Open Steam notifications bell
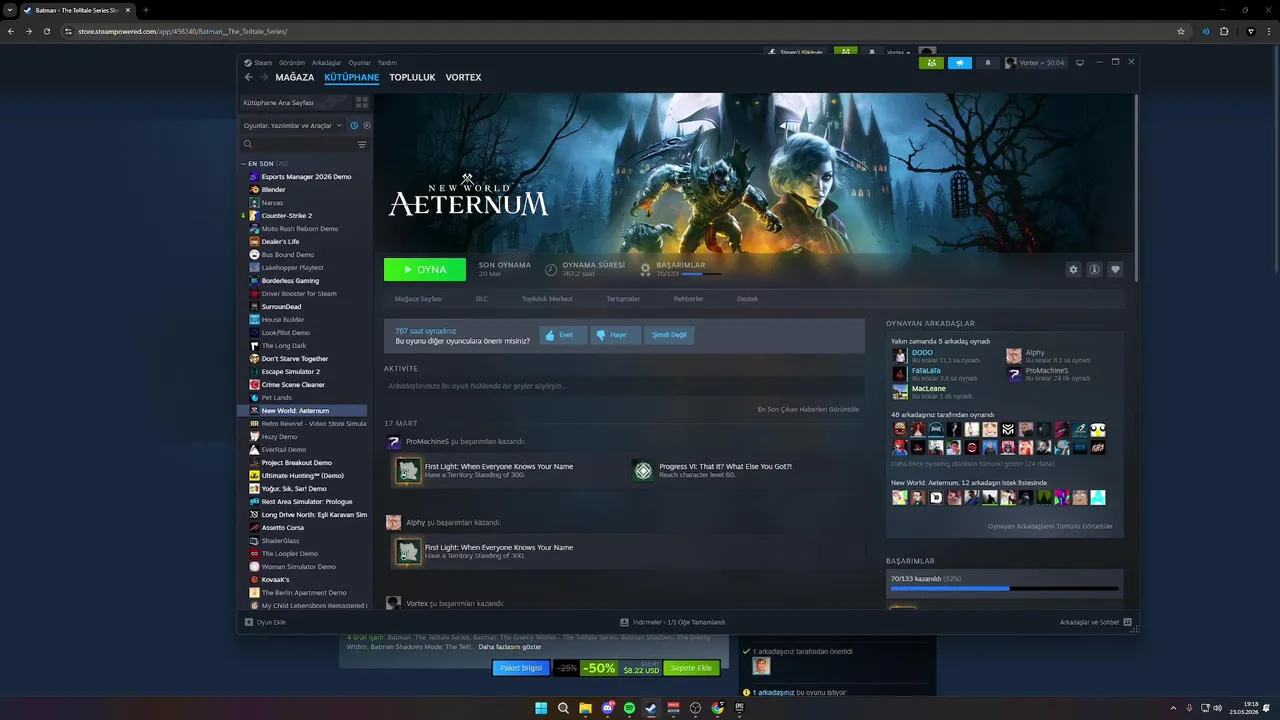 988,62
